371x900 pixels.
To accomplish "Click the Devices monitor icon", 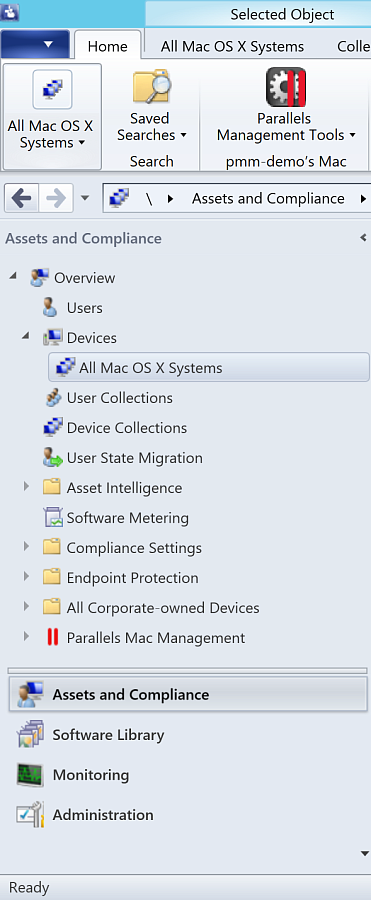I will [x=53, y=338].
